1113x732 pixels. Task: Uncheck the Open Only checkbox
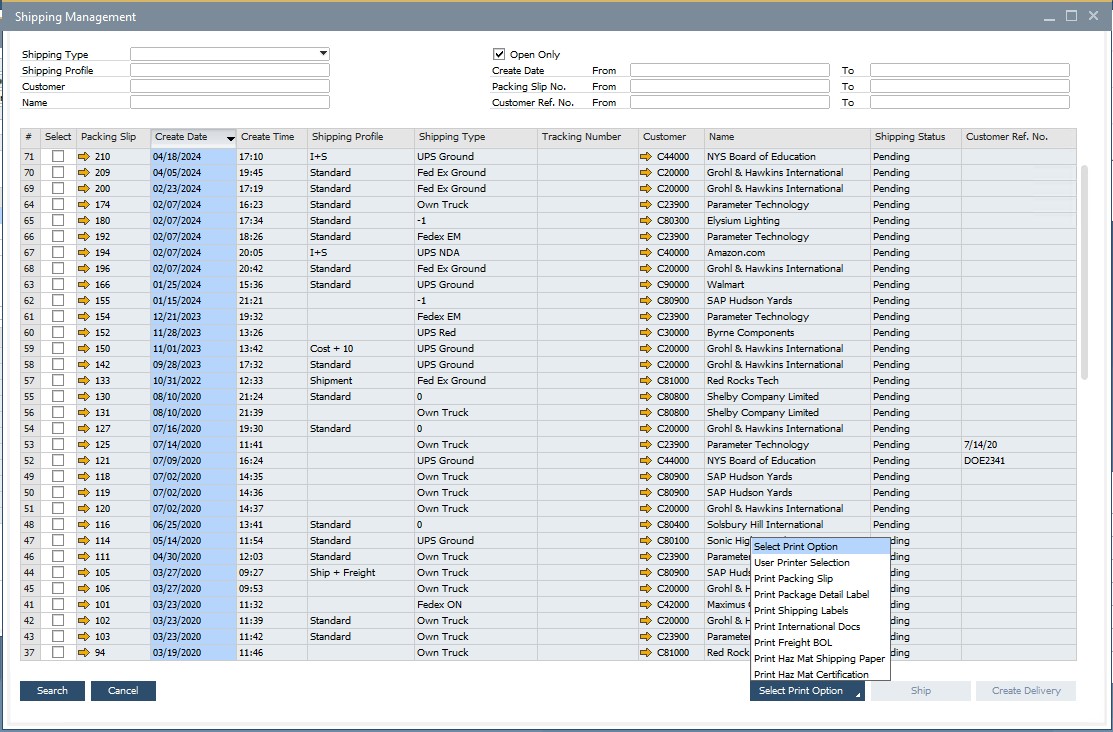point(497,54)
